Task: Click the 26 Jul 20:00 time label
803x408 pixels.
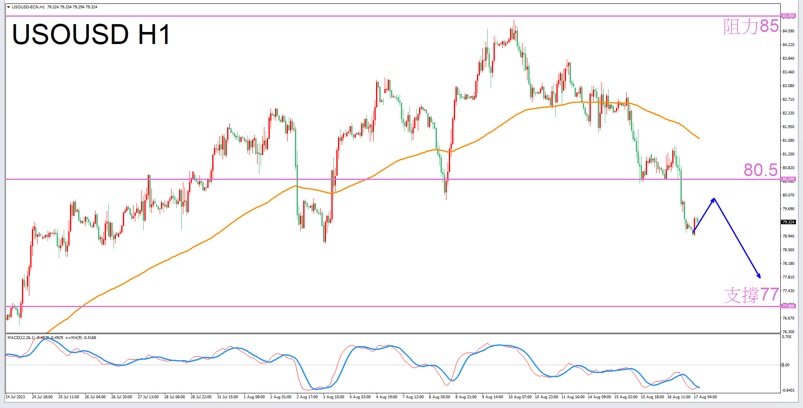Action: tap(122, 397)
